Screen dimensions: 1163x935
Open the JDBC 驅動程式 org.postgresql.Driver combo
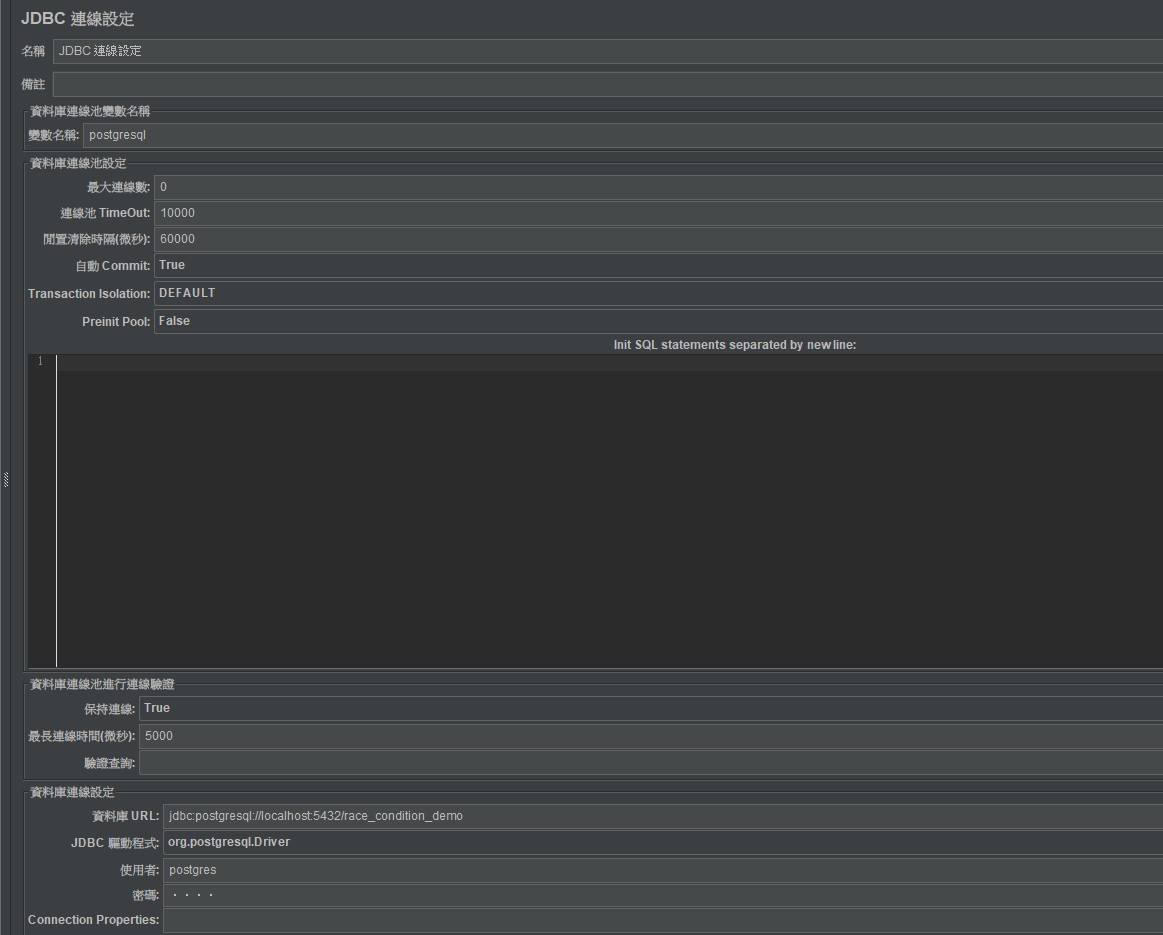pos(660,842)
